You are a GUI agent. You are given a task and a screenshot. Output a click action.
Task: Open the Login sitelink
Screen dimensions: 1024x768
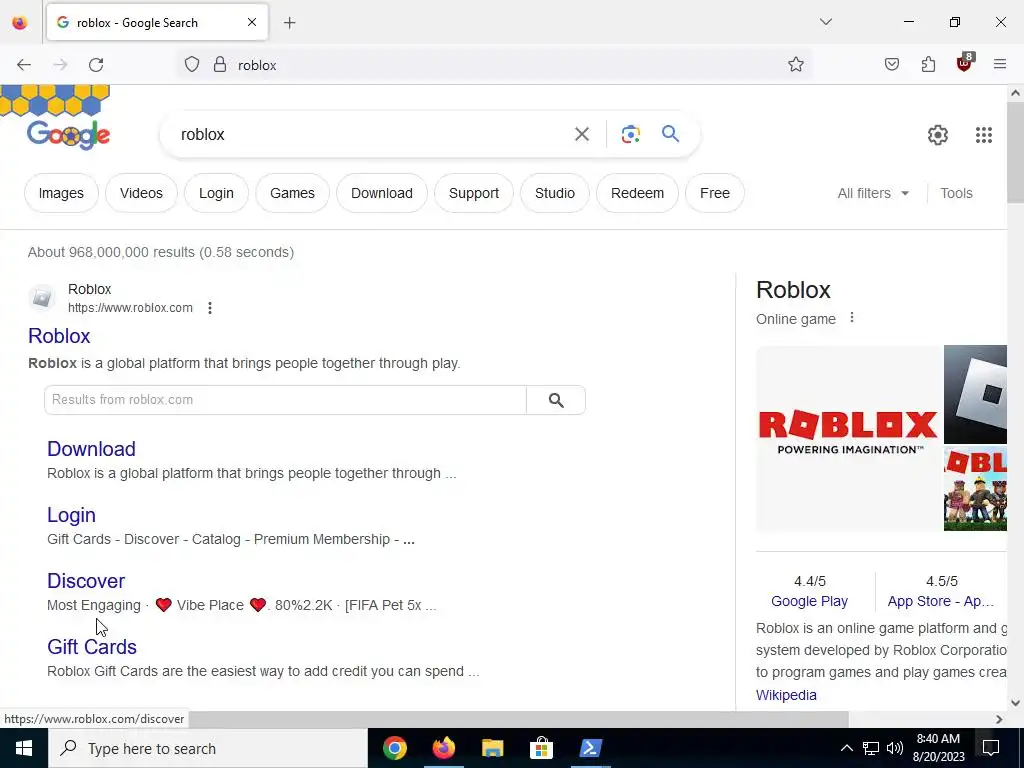click(71, 515)
